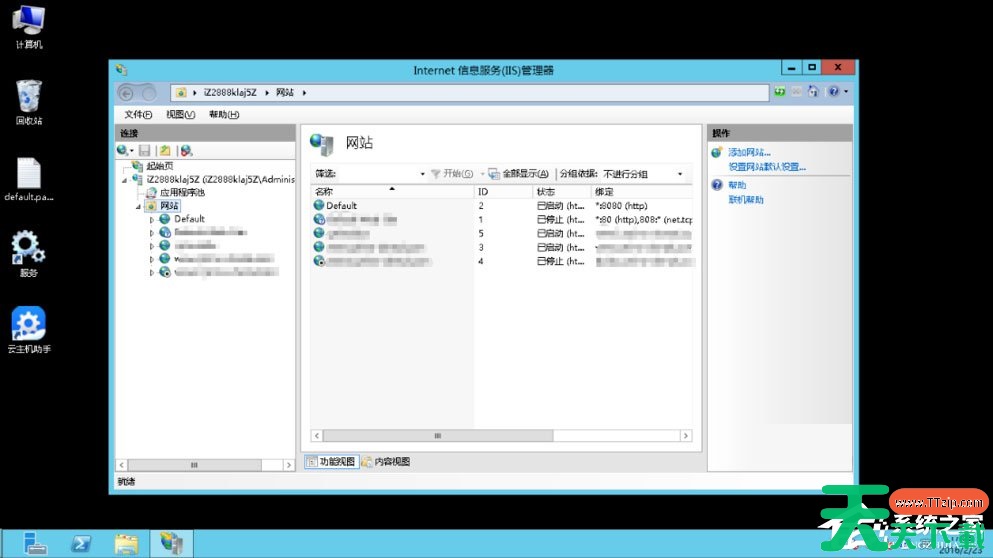Open the help question mark icon at top right
Image resolution: width=993 pixels, height=558 pixels.
tap(833, 92)
